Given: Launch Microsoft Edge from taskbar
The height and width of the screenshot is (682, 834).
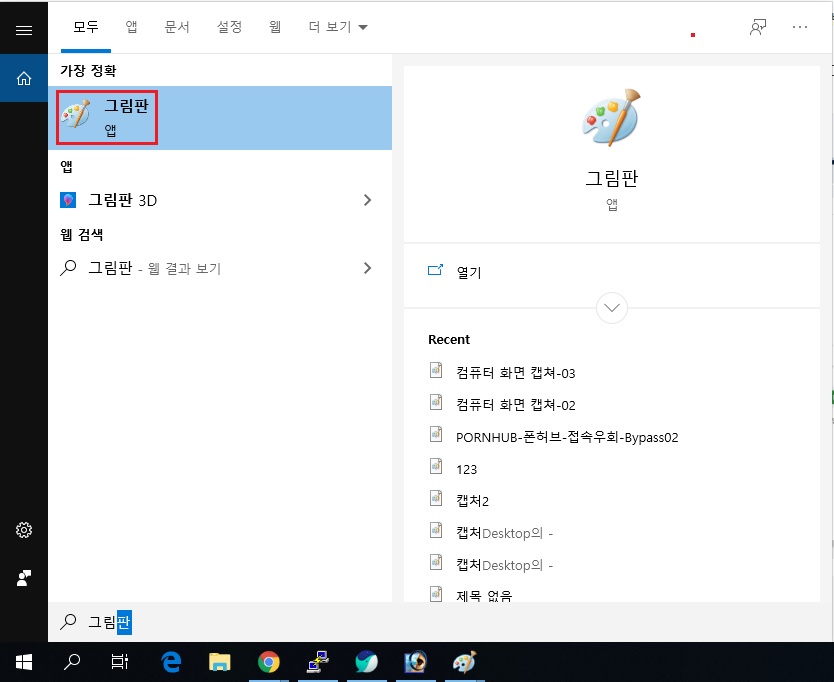Looking at the screenshot, I should point(171,662).
